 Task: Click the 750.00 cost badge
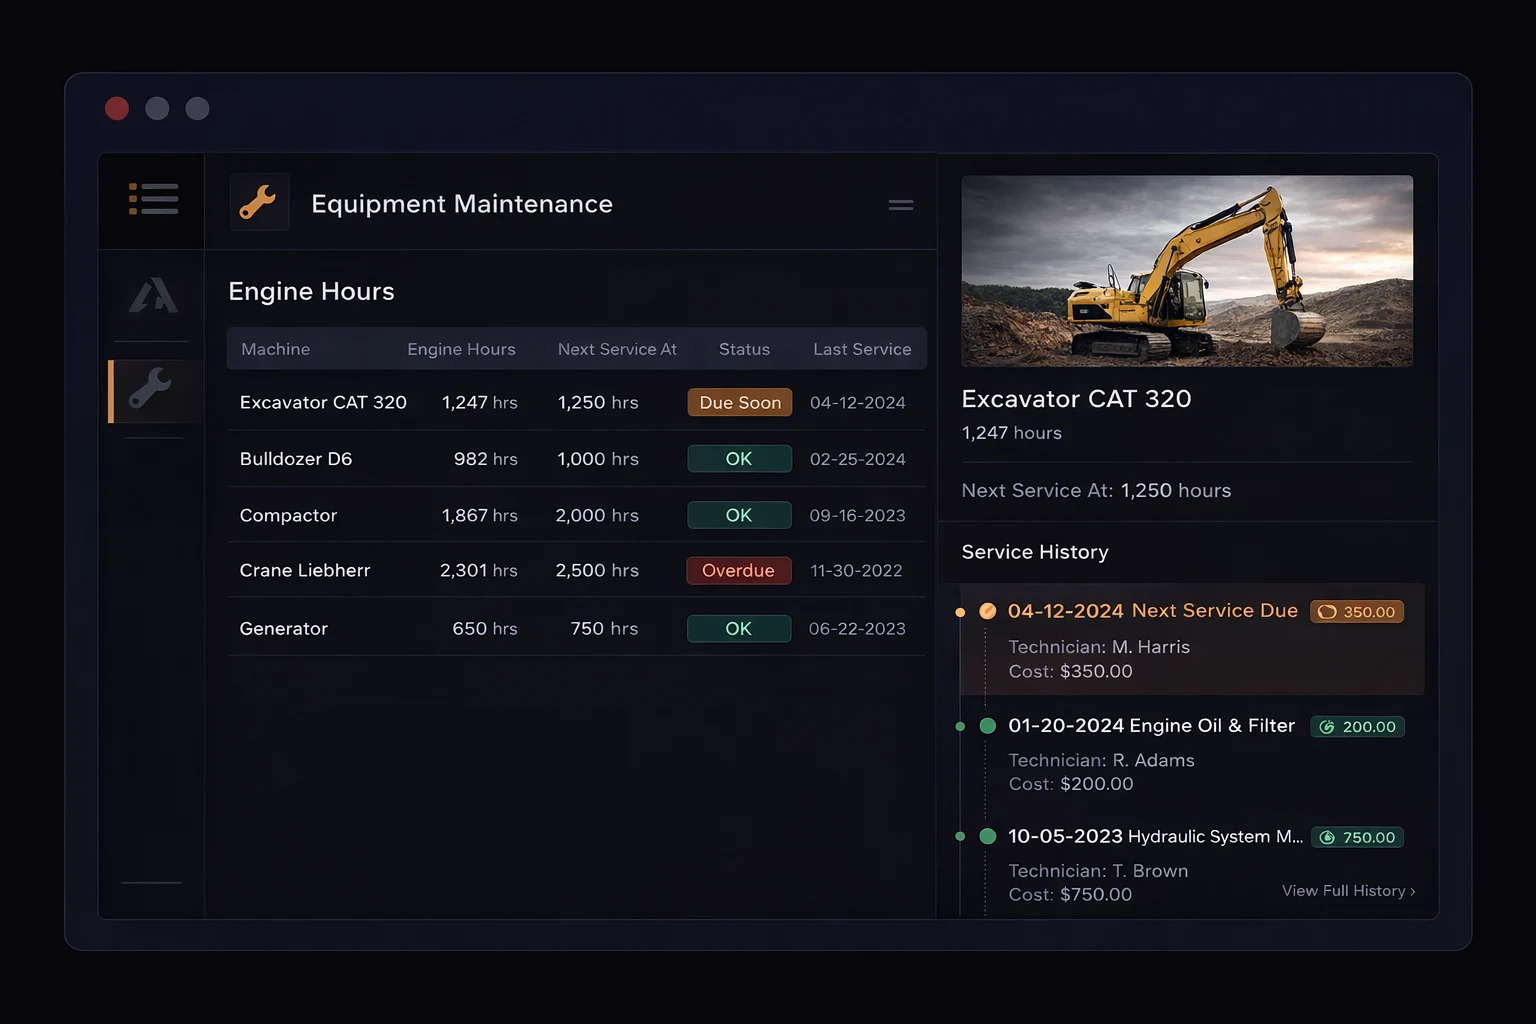coord(1357,838)
